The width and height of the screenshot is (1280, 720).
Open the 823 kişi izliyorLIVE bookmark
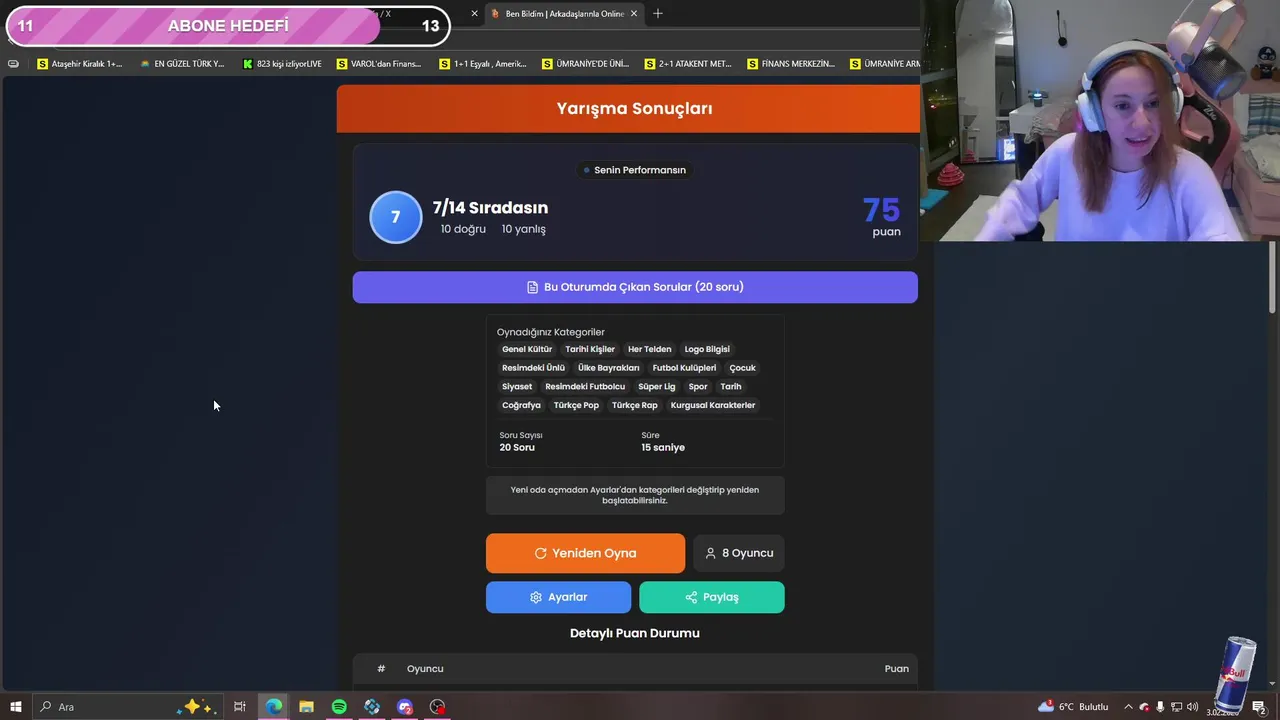tap(282, 64)
